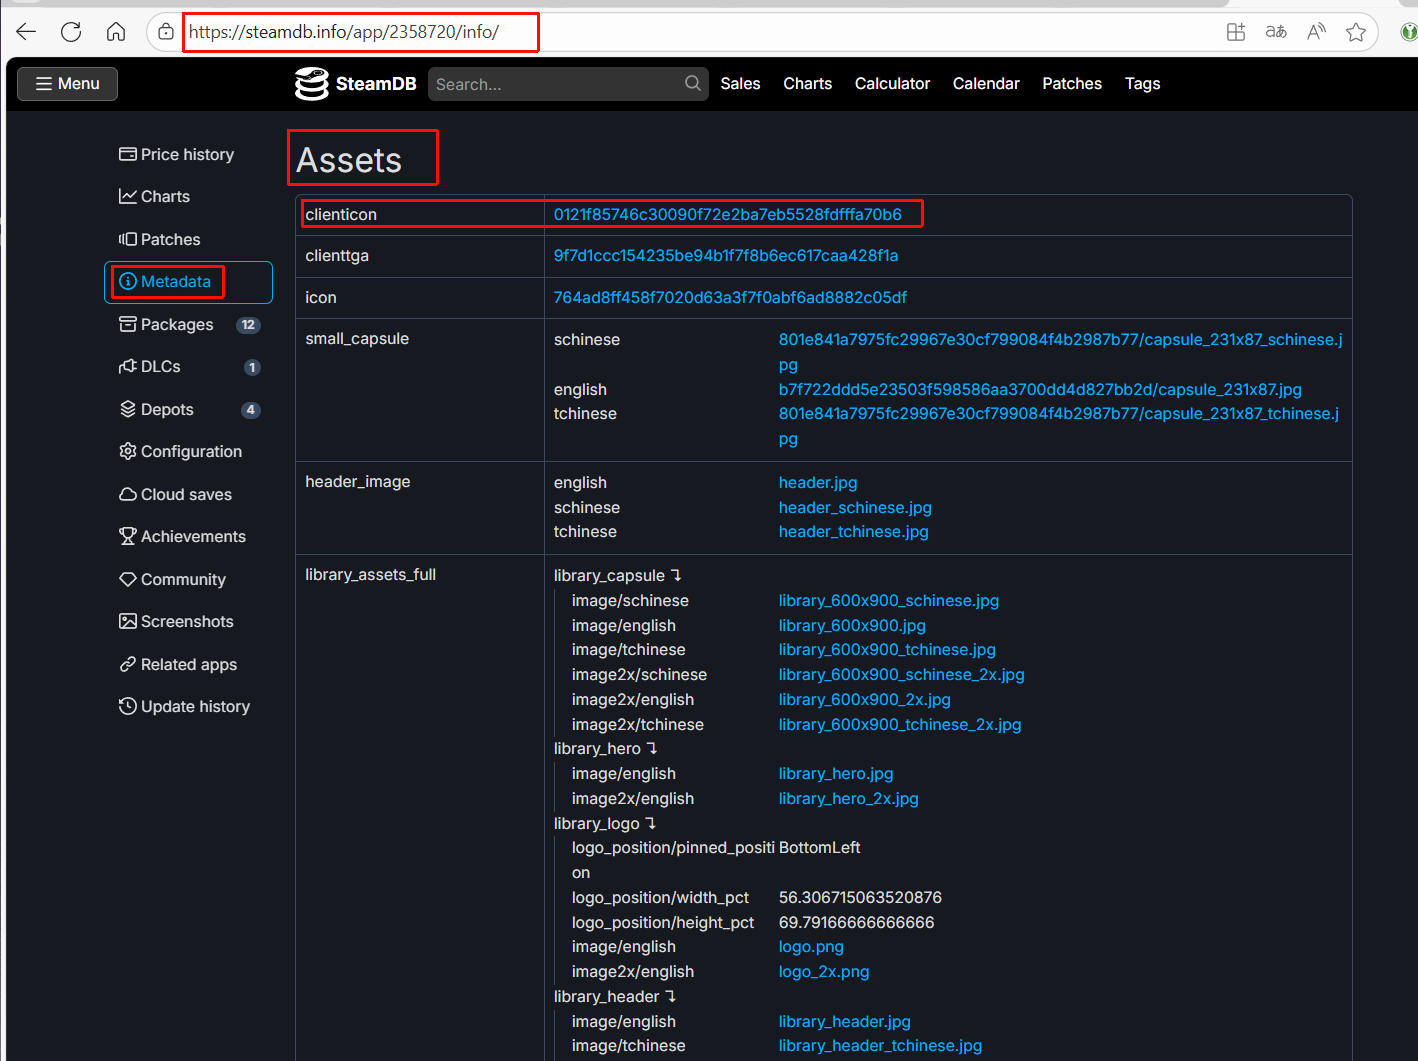Click the Price history sidebar icon

point(128,154)
